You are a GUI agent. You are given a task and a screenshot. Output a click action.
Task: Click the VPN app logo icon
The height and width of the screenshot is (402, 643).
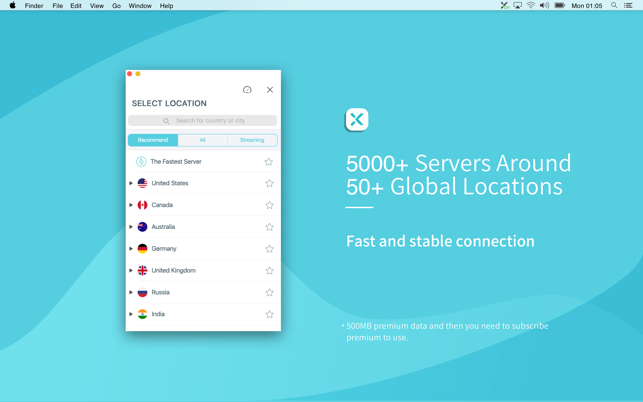click(x=357, y=120)
